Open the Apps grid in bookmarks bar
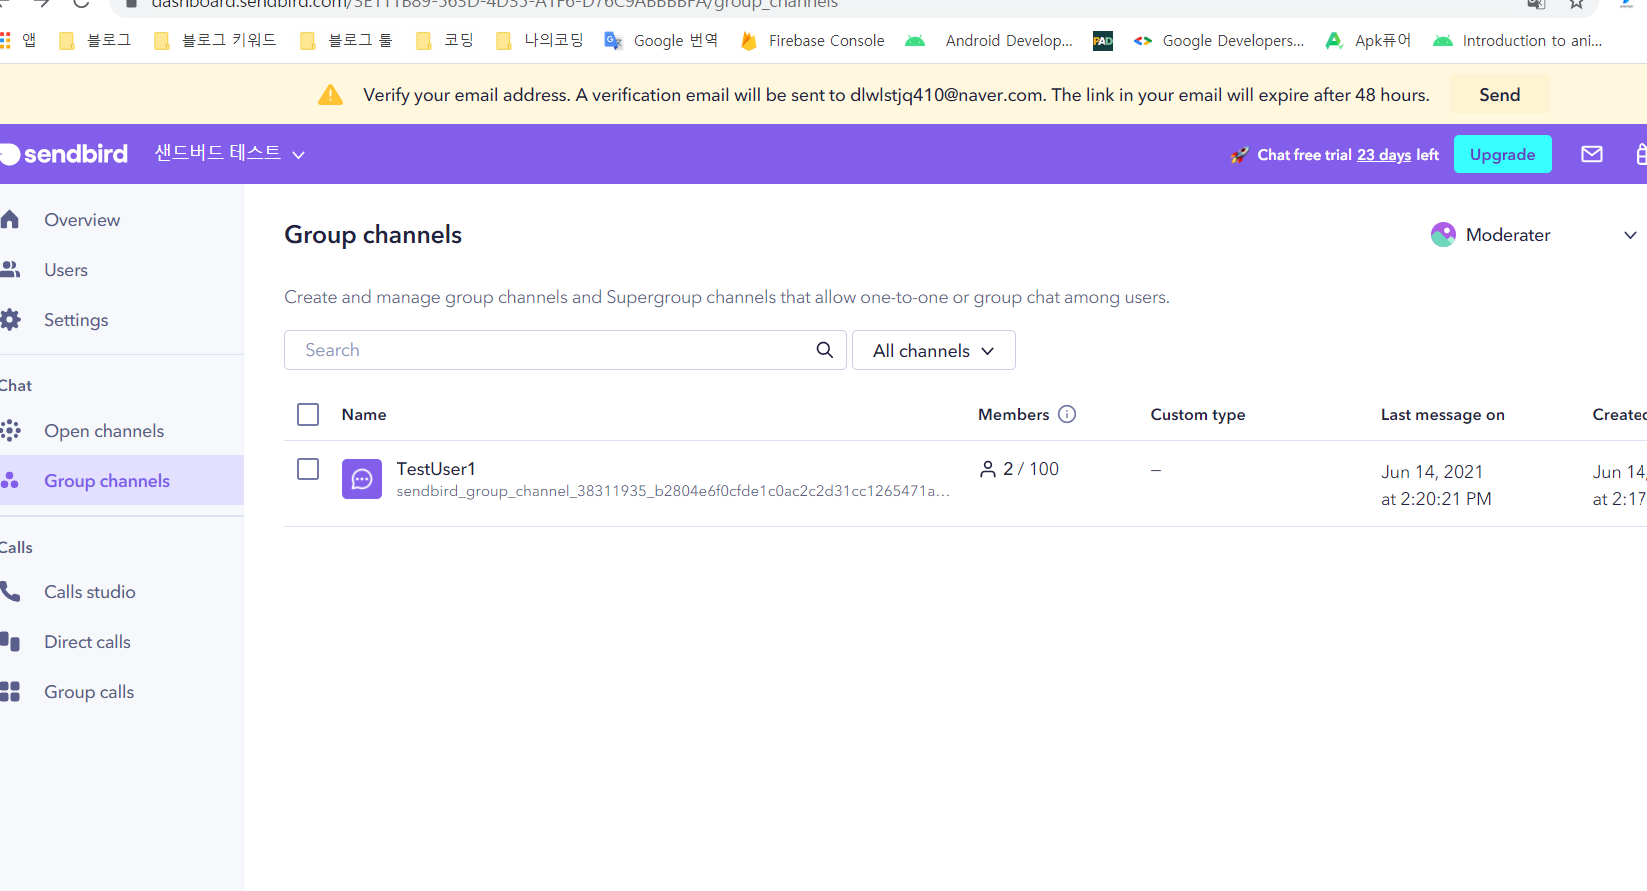 pyautogui.click(x=6, y=40)
